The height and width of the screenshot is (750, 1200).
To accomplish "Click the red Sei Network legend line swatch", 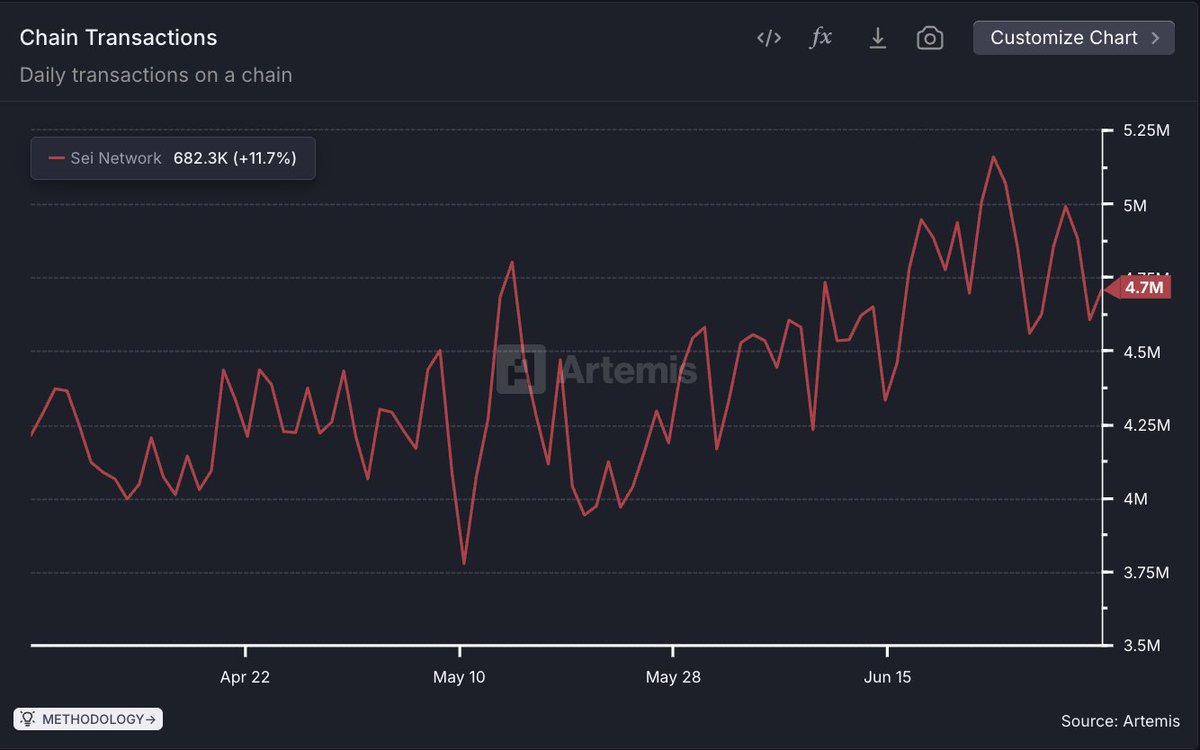I will coord(56,158).
